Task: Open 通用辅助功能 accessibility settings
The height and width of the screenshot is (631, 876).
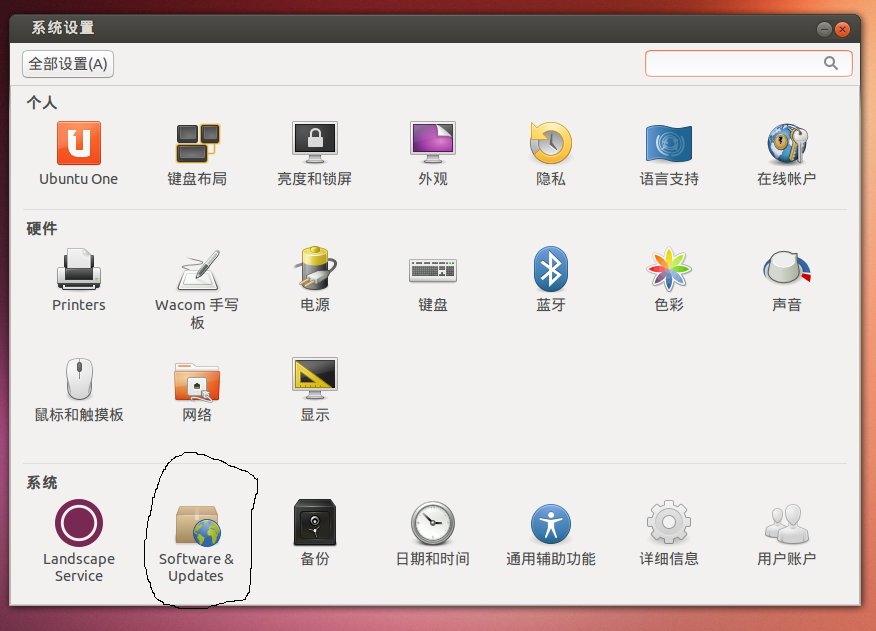Action: click(x=551, y=533)
